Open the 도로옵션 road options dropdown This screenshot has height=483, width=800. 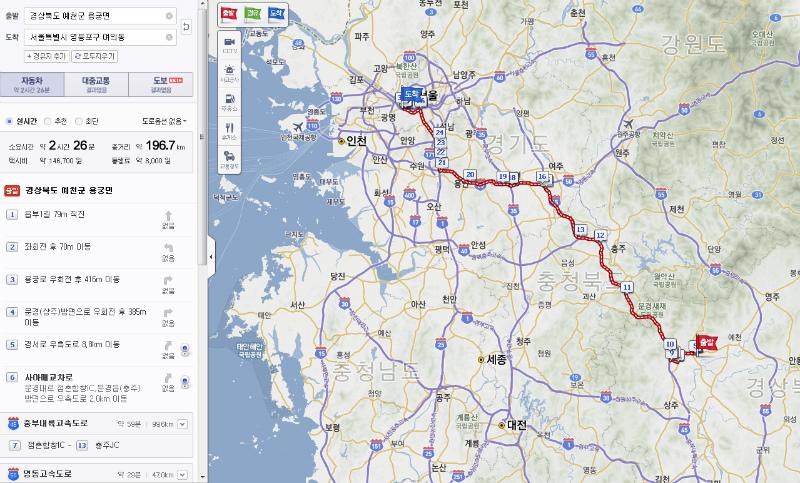[x=164, y=121]
